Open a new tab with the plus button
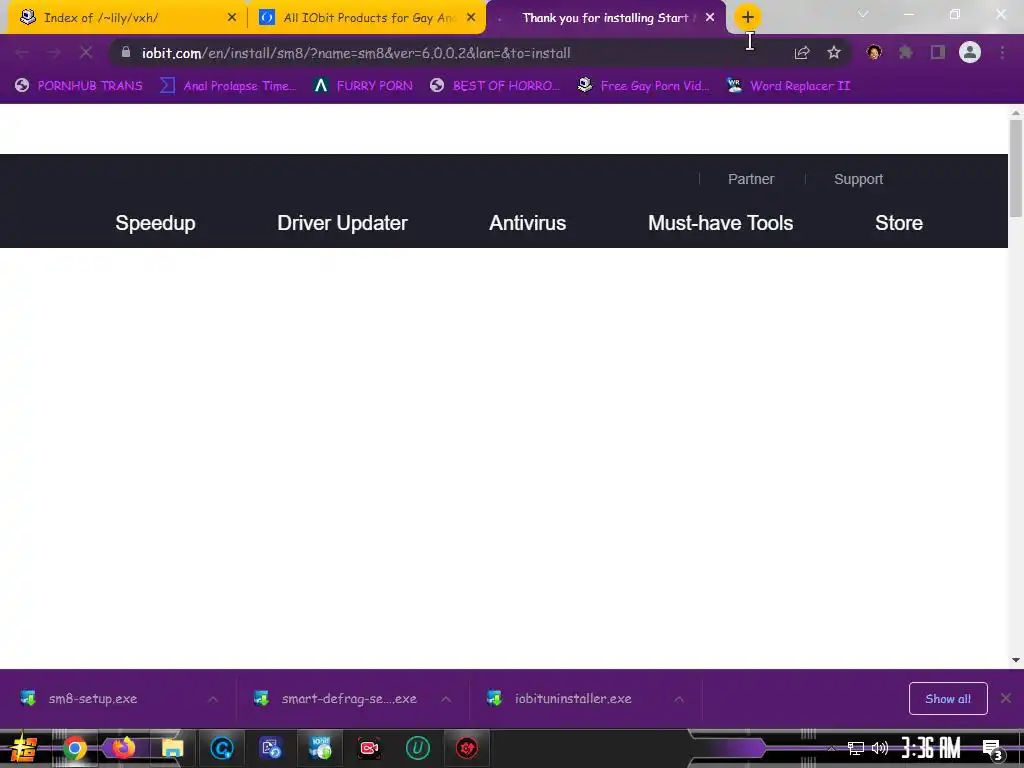 pyautogui.click(x=748, y=17)
